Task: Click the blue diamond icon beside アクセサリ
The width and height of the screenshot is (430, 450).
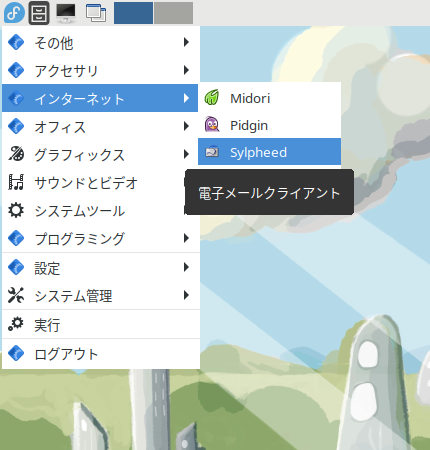Action: (x=16, y=70)
